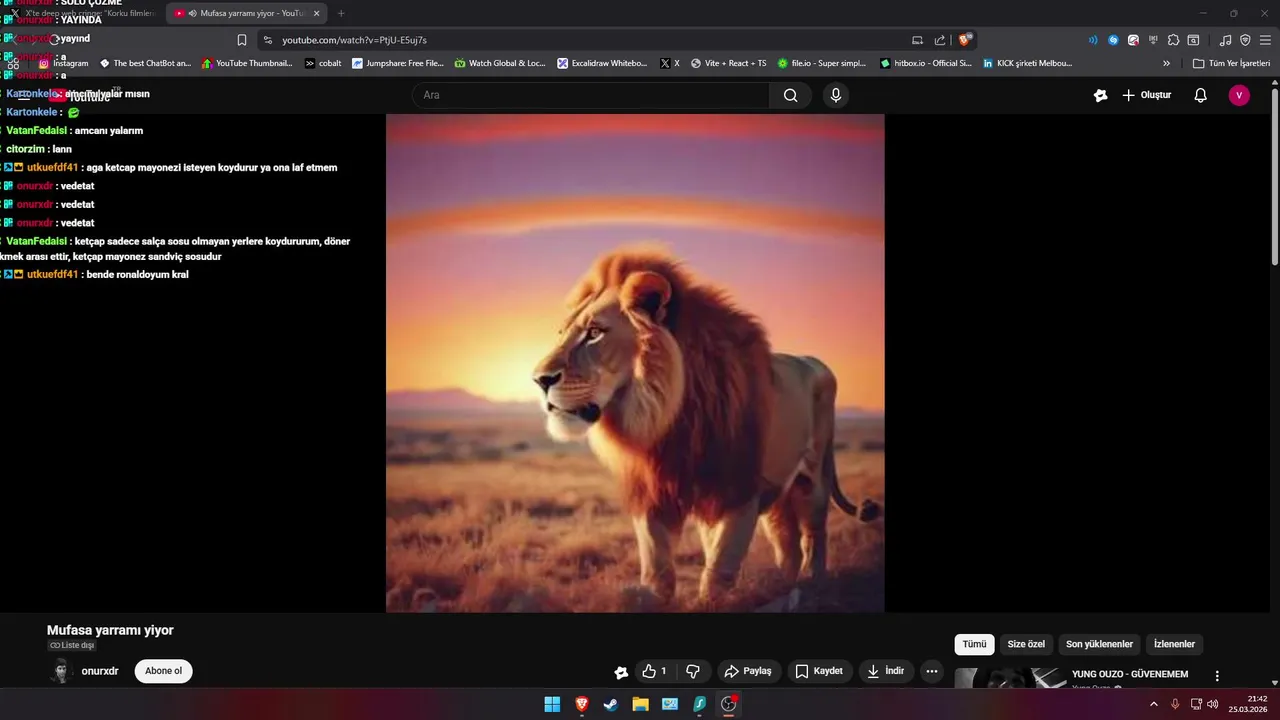Click the Brave VPN shield icon
The width and height of the screenshot is (1280, 720).
pos(1245,40)
